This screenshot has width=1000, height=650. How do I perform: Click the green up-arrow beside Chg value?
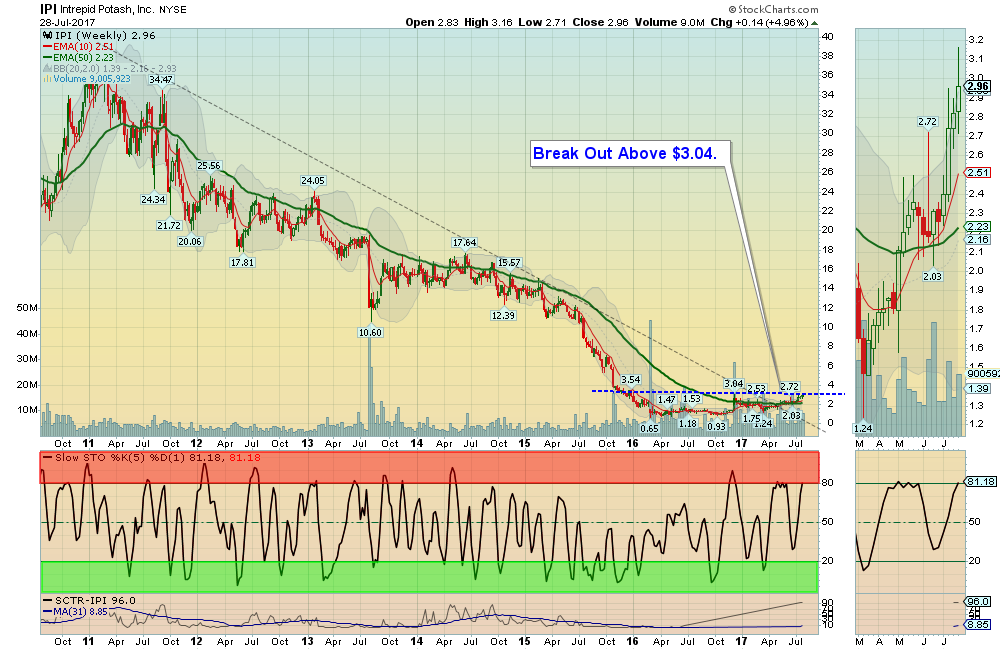pyautogui.click(x=814, y=22)
